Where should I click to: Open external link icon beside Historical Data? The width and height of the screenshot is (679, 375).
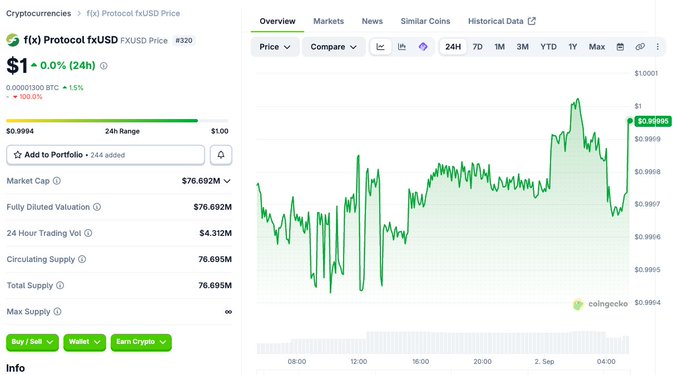click(x=532, y=21)
